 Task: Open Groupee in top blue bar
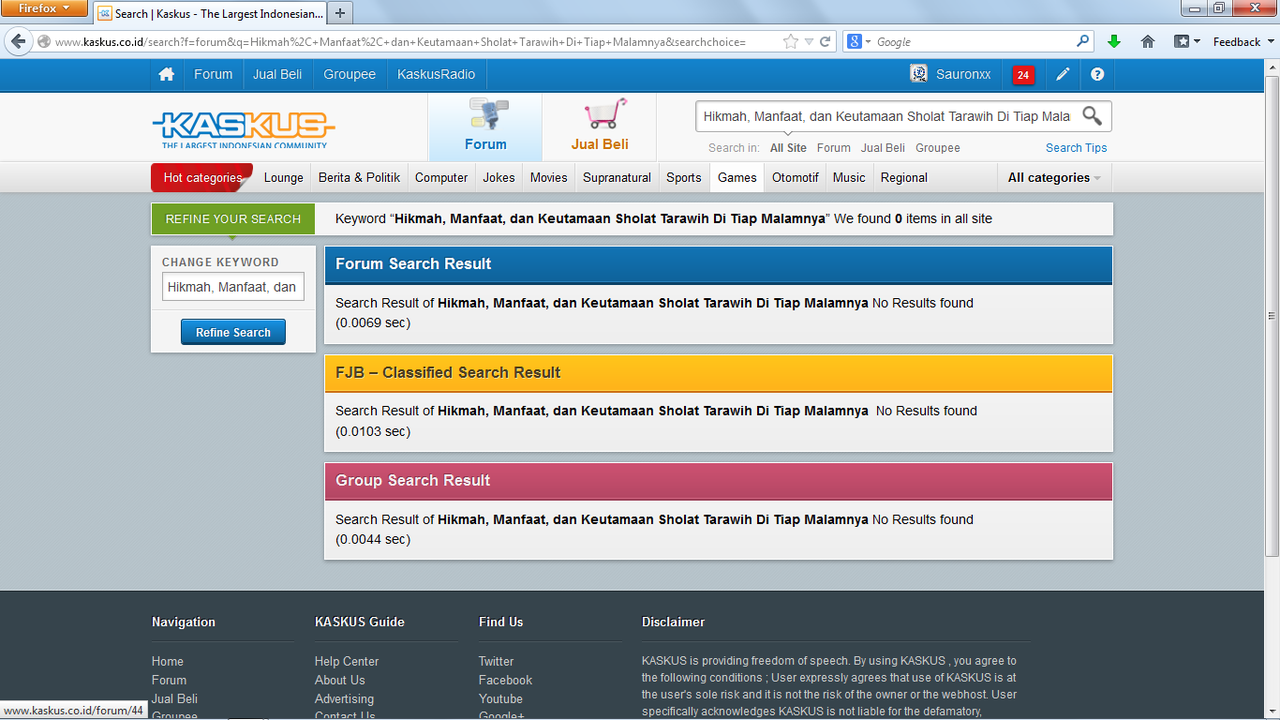(x=349, y=74)
